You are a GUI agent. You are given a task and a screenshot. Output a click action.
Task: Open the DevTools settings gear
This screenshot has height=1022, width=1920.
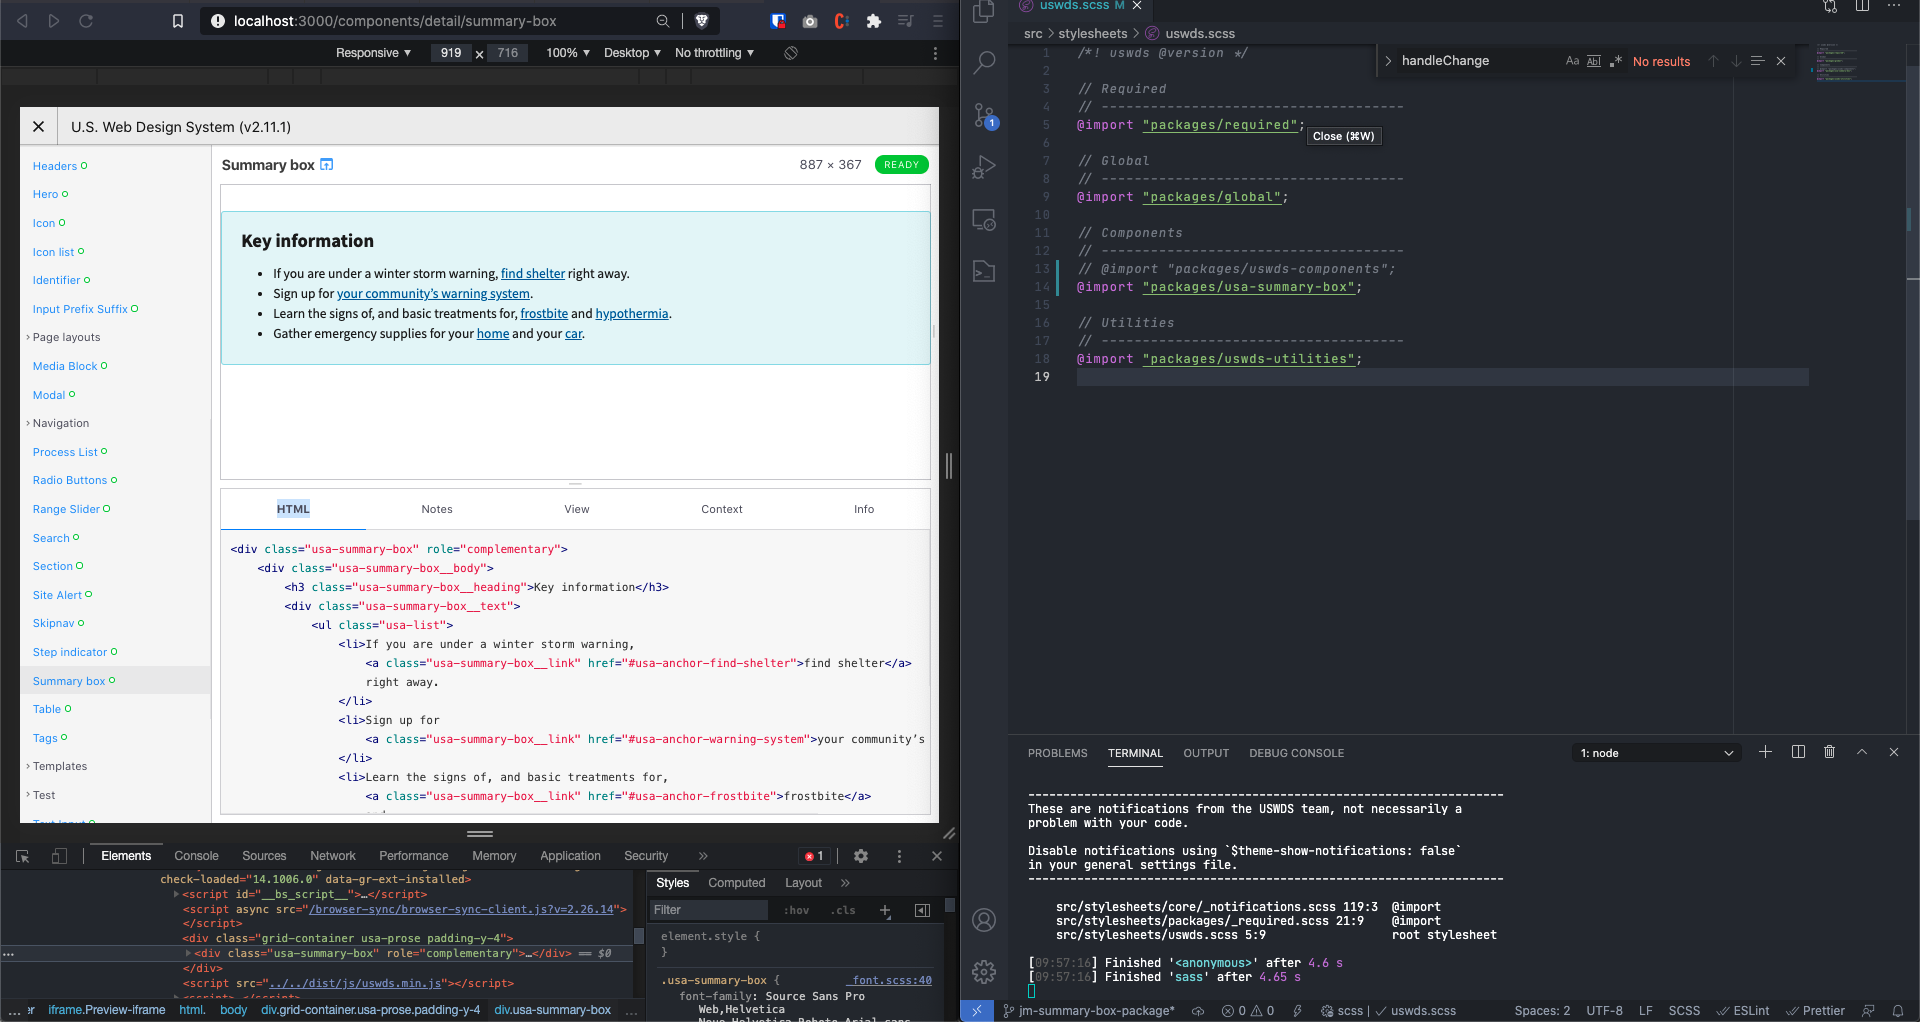point(861,856)
